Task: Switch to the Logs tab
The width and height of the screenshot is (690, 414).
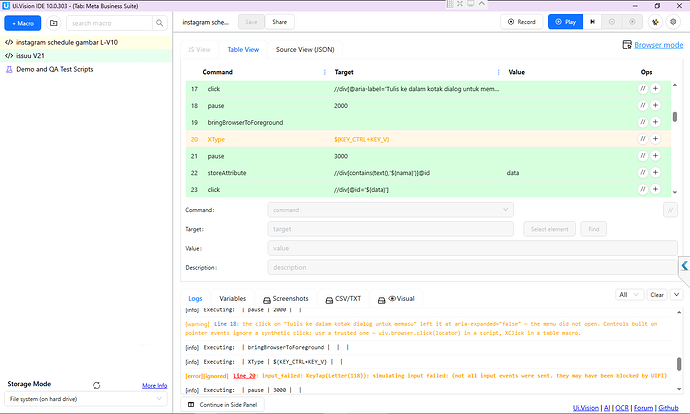Action: 195,298
